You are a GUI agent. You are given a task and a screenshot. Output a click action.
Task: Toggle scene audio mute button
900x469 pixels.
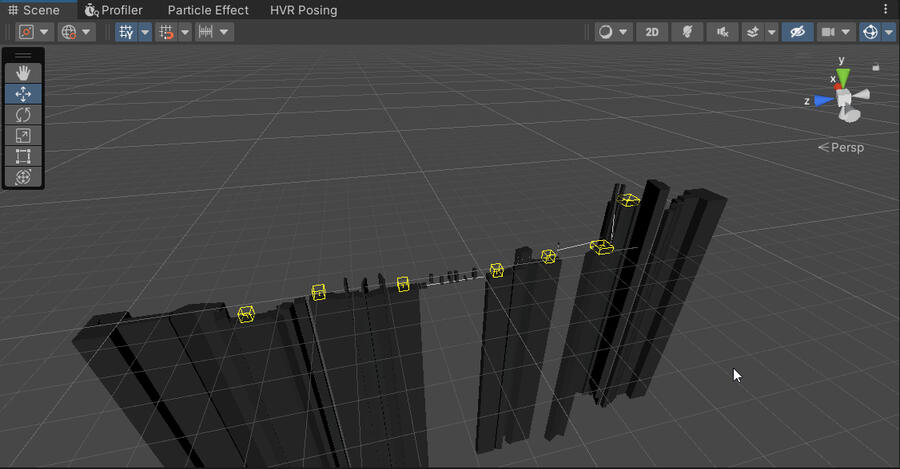point(721,32)
